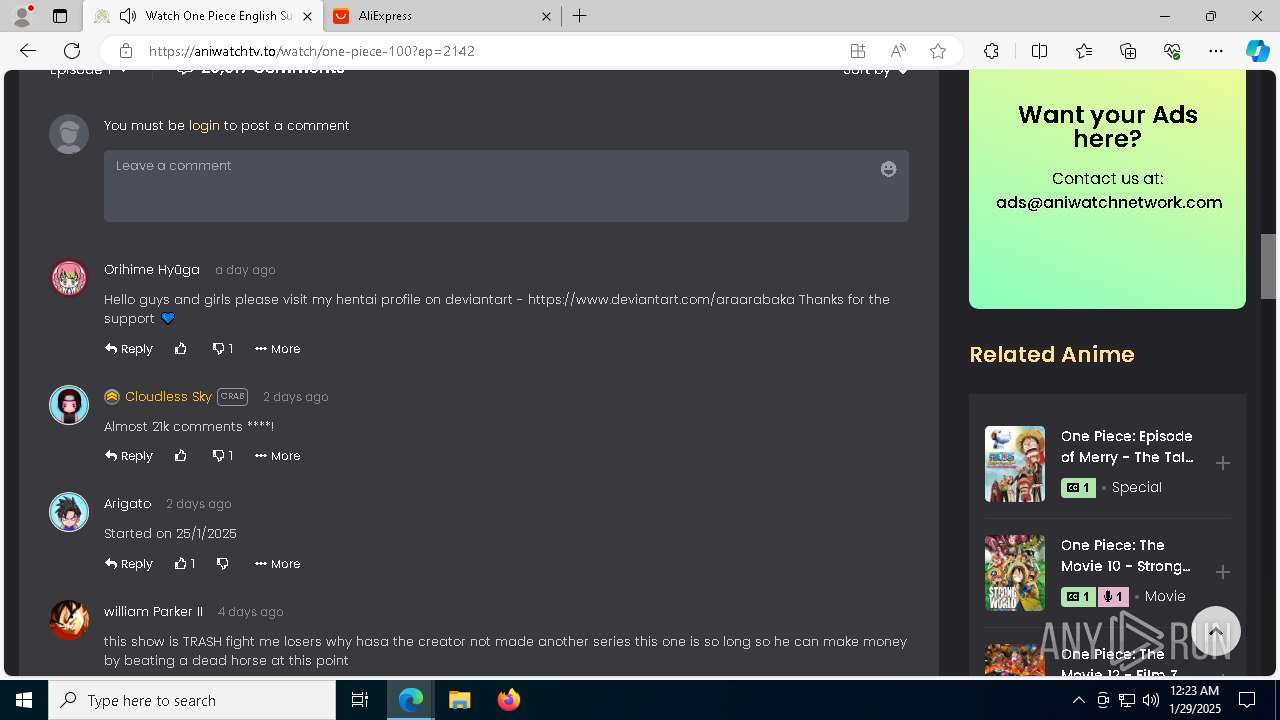View site information lock icon
This screenshot has height=720, width=1280.
click(x=125, y=51)
